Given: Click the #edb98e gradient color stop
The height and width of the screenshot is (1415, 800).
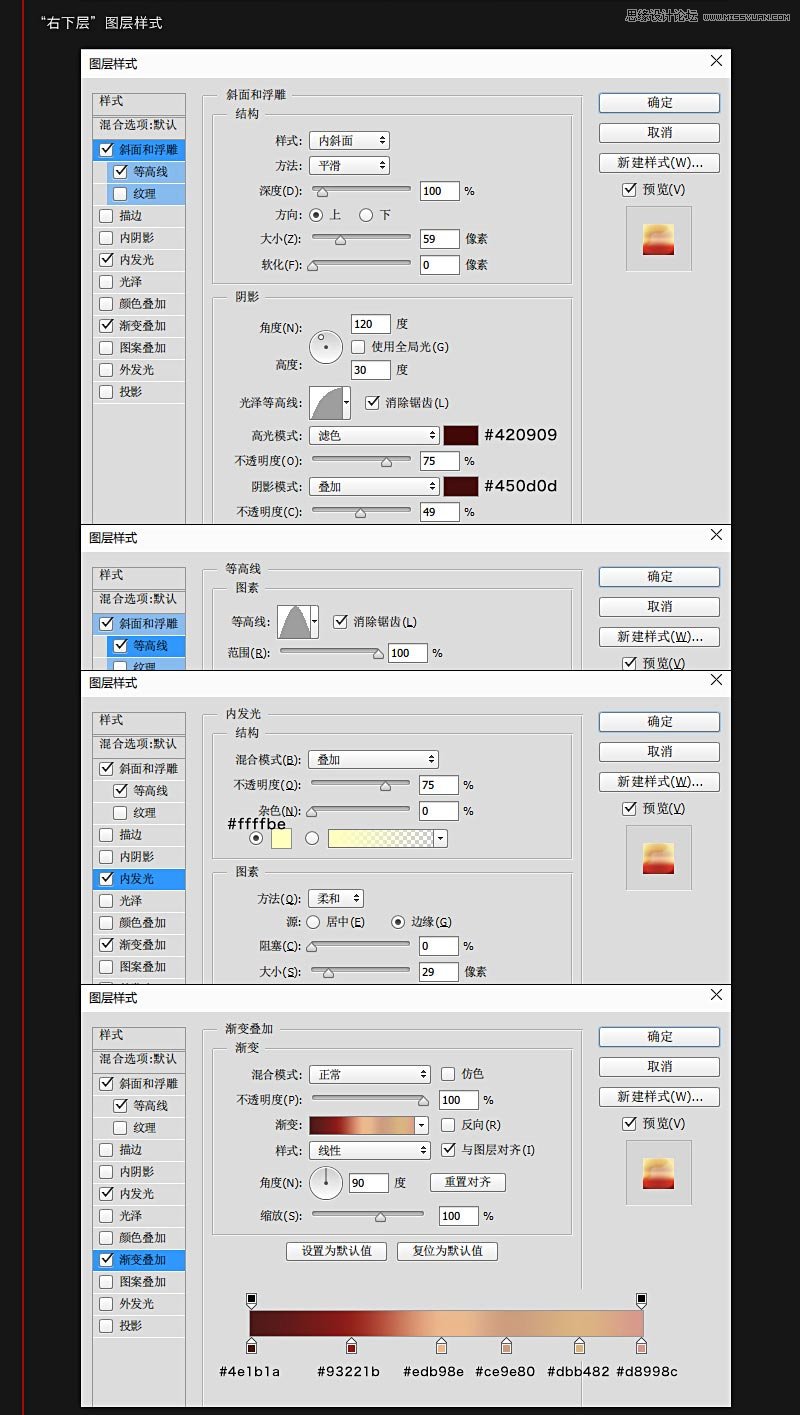Looking at the screenshot, I should [x=441, y=1346].
